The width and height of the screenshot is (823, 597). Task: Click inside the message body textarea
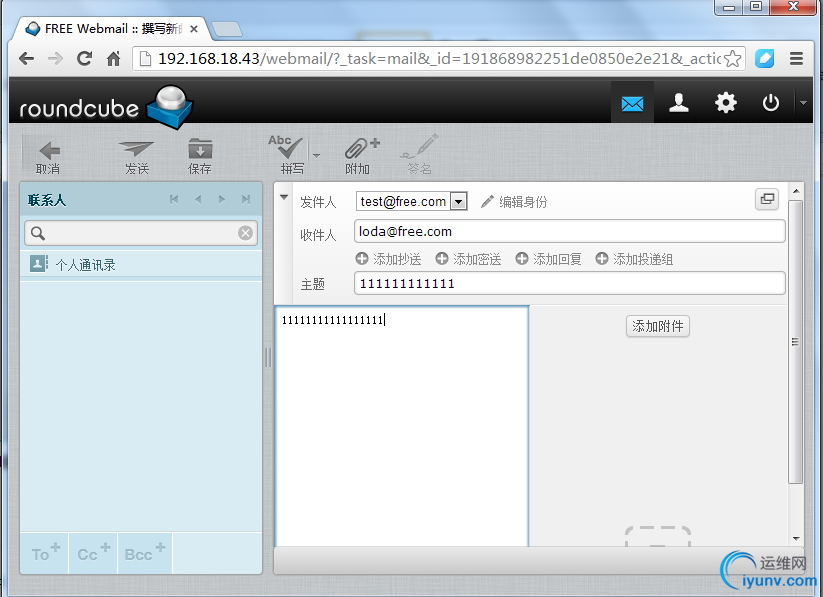click(x=402, y=426)
